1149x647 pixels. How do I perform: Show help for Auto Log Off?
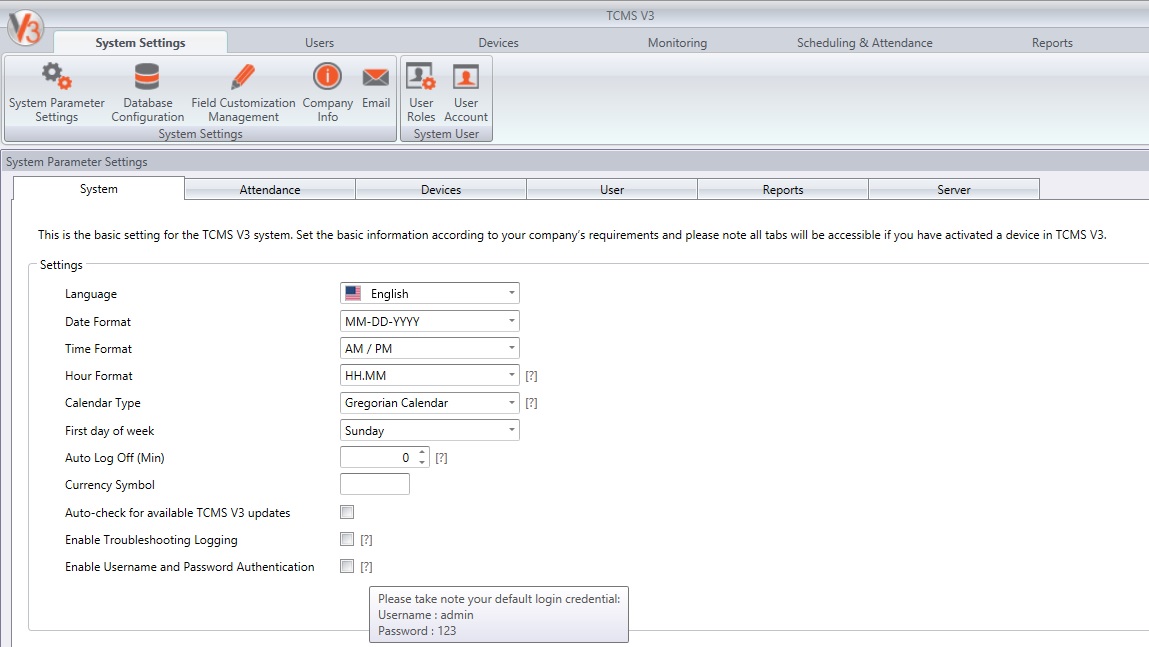tap(441, 458)
